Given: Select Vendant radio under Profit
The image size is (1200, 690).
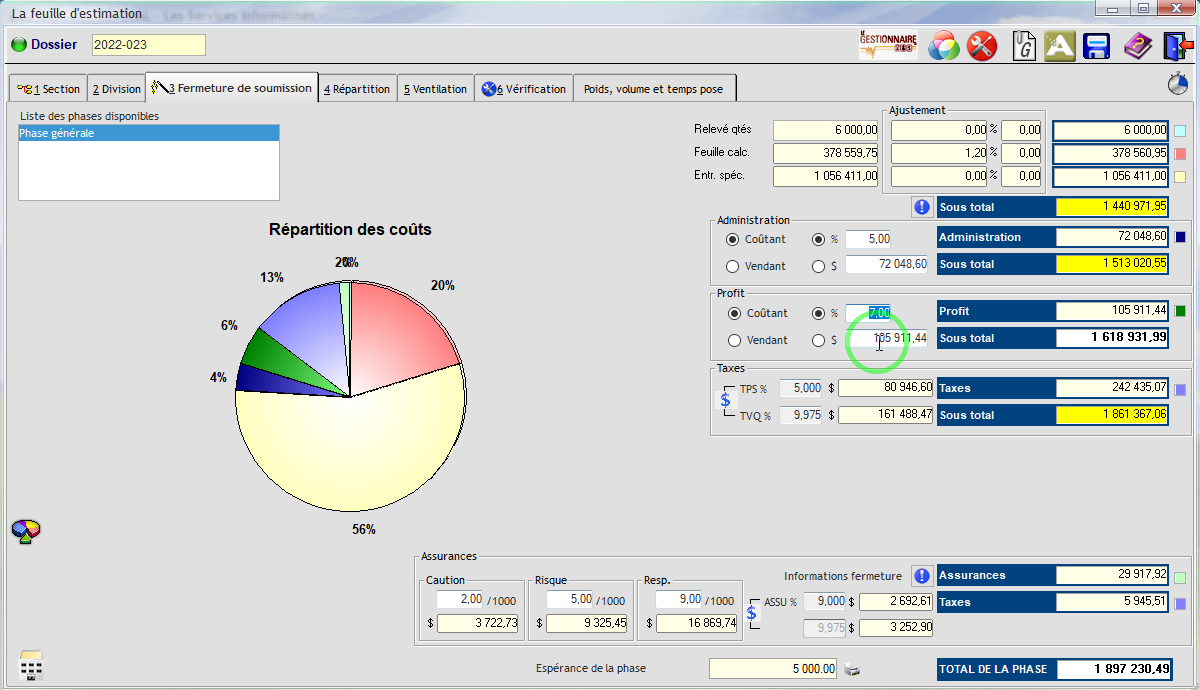Looking at the screenshot, I should tap(733, 340).
